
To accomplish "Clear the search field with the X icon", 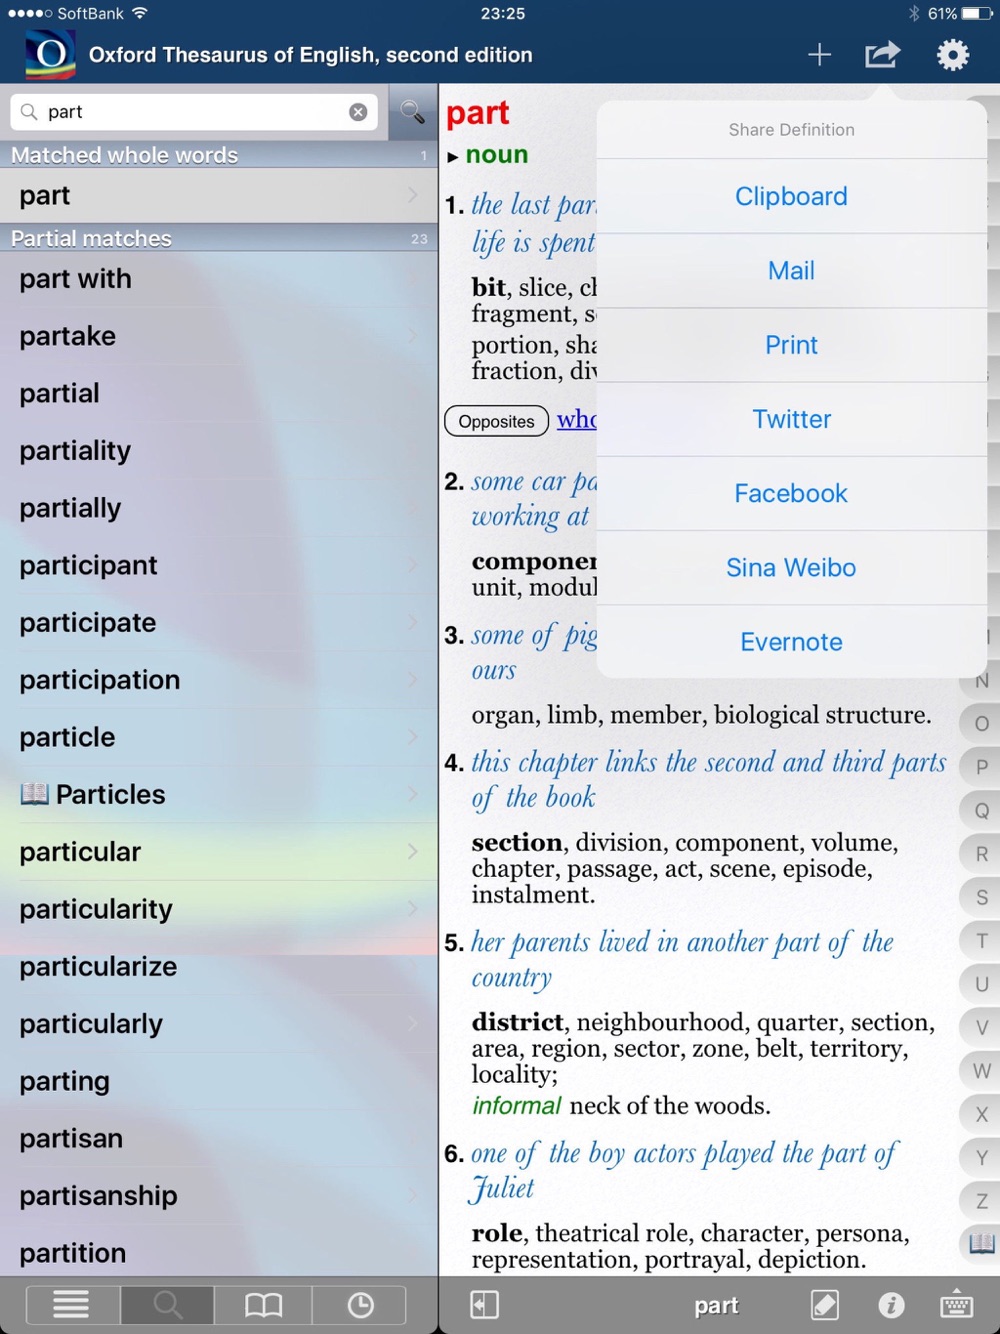I will pyautogui.click(x=358, y=112).
